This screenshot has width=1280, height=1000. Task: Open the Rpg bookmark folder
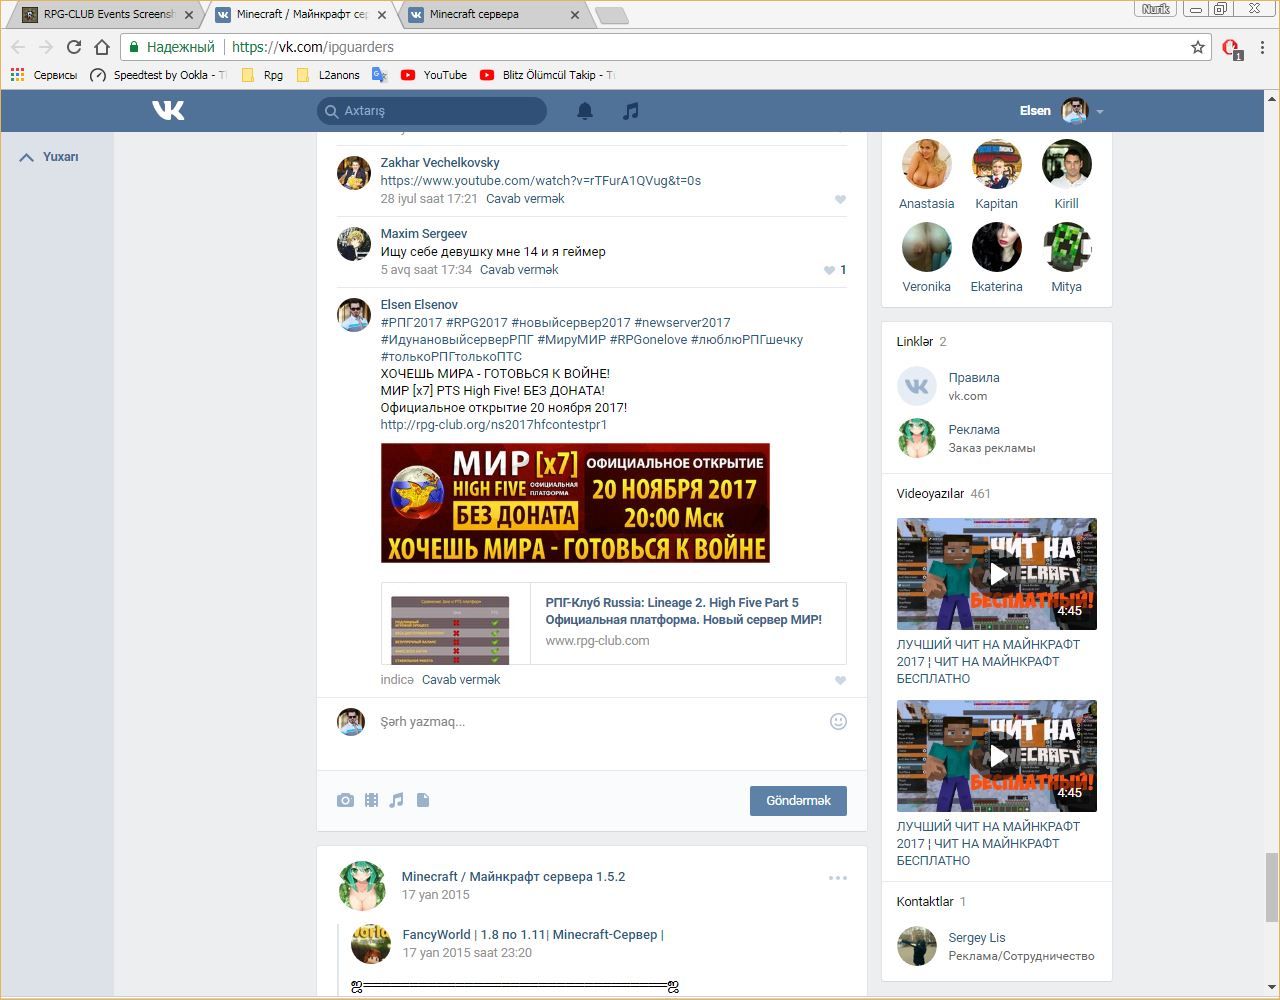(x=262, y=75)
